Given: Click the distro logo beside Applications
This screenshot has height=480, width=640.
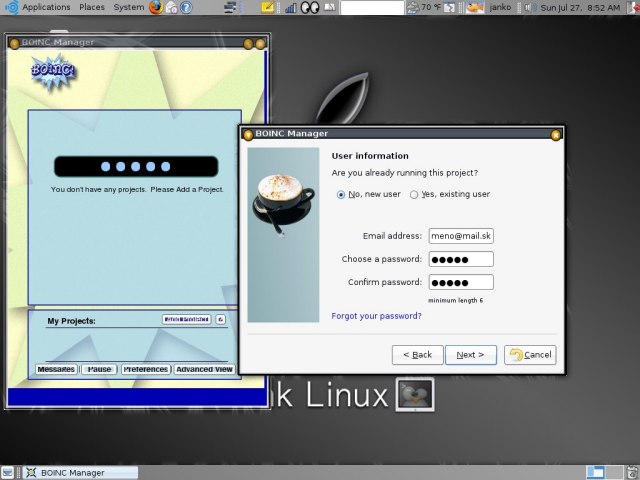Looking at the screenshot, I should tap(11, 7).
